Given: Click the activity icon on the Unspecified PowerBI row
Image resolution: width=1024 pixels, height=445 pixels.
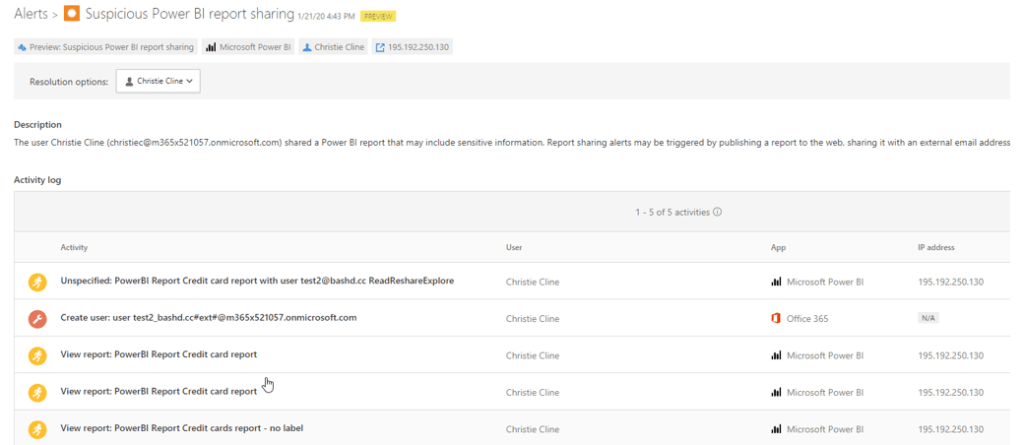Looking at the screenshot, I should (37, 282).
